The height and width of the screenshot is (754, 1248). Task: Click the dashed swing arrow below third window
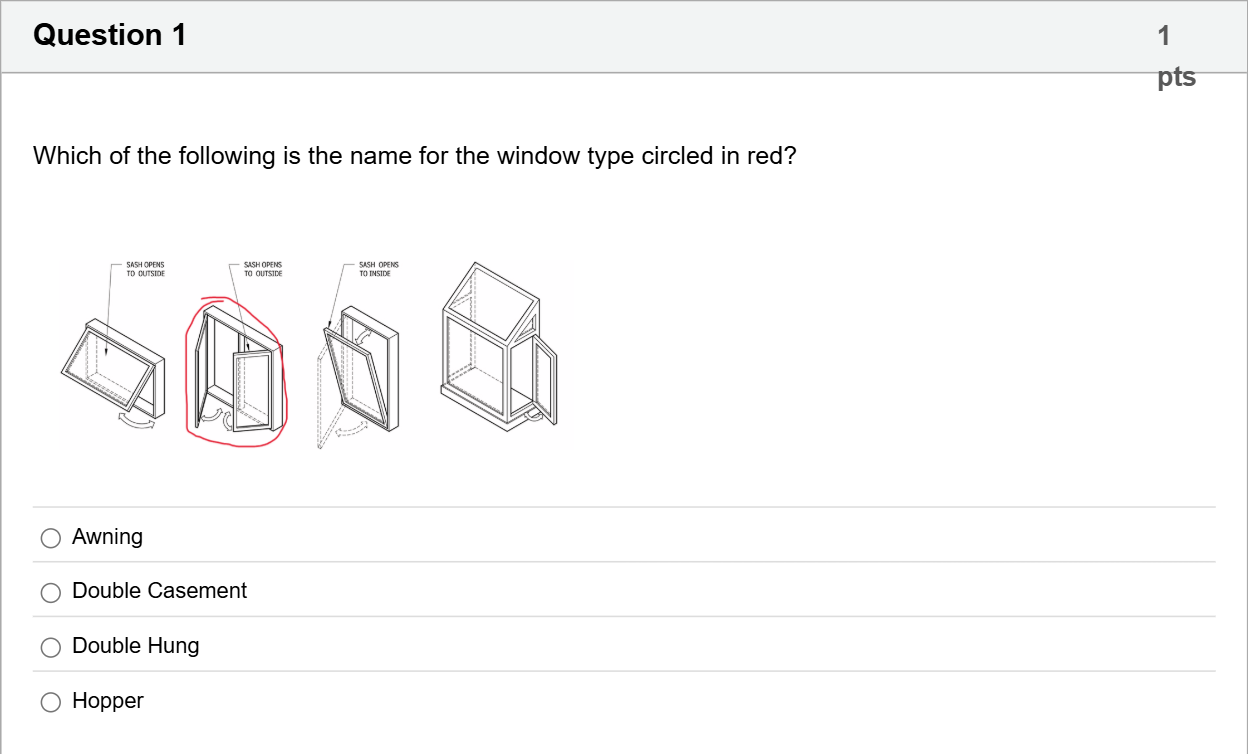(x=349, y=429)
